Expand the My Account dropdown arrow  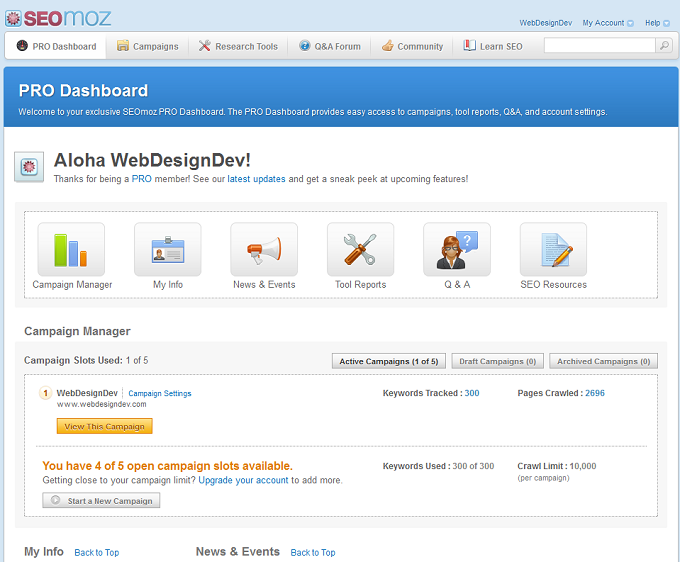(x=631, y=23)
